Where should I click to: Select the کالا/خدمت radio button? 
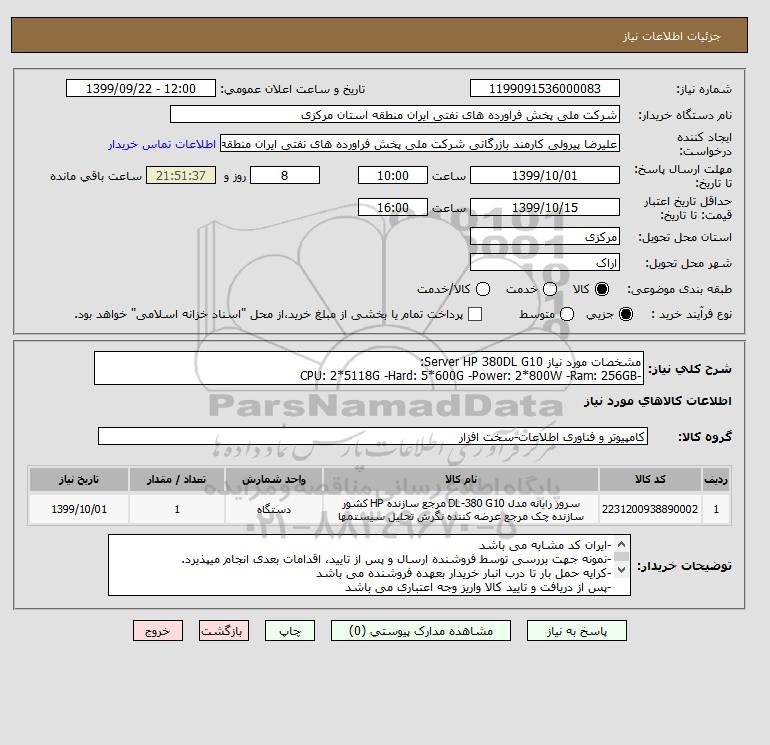[x=483, y=289]
